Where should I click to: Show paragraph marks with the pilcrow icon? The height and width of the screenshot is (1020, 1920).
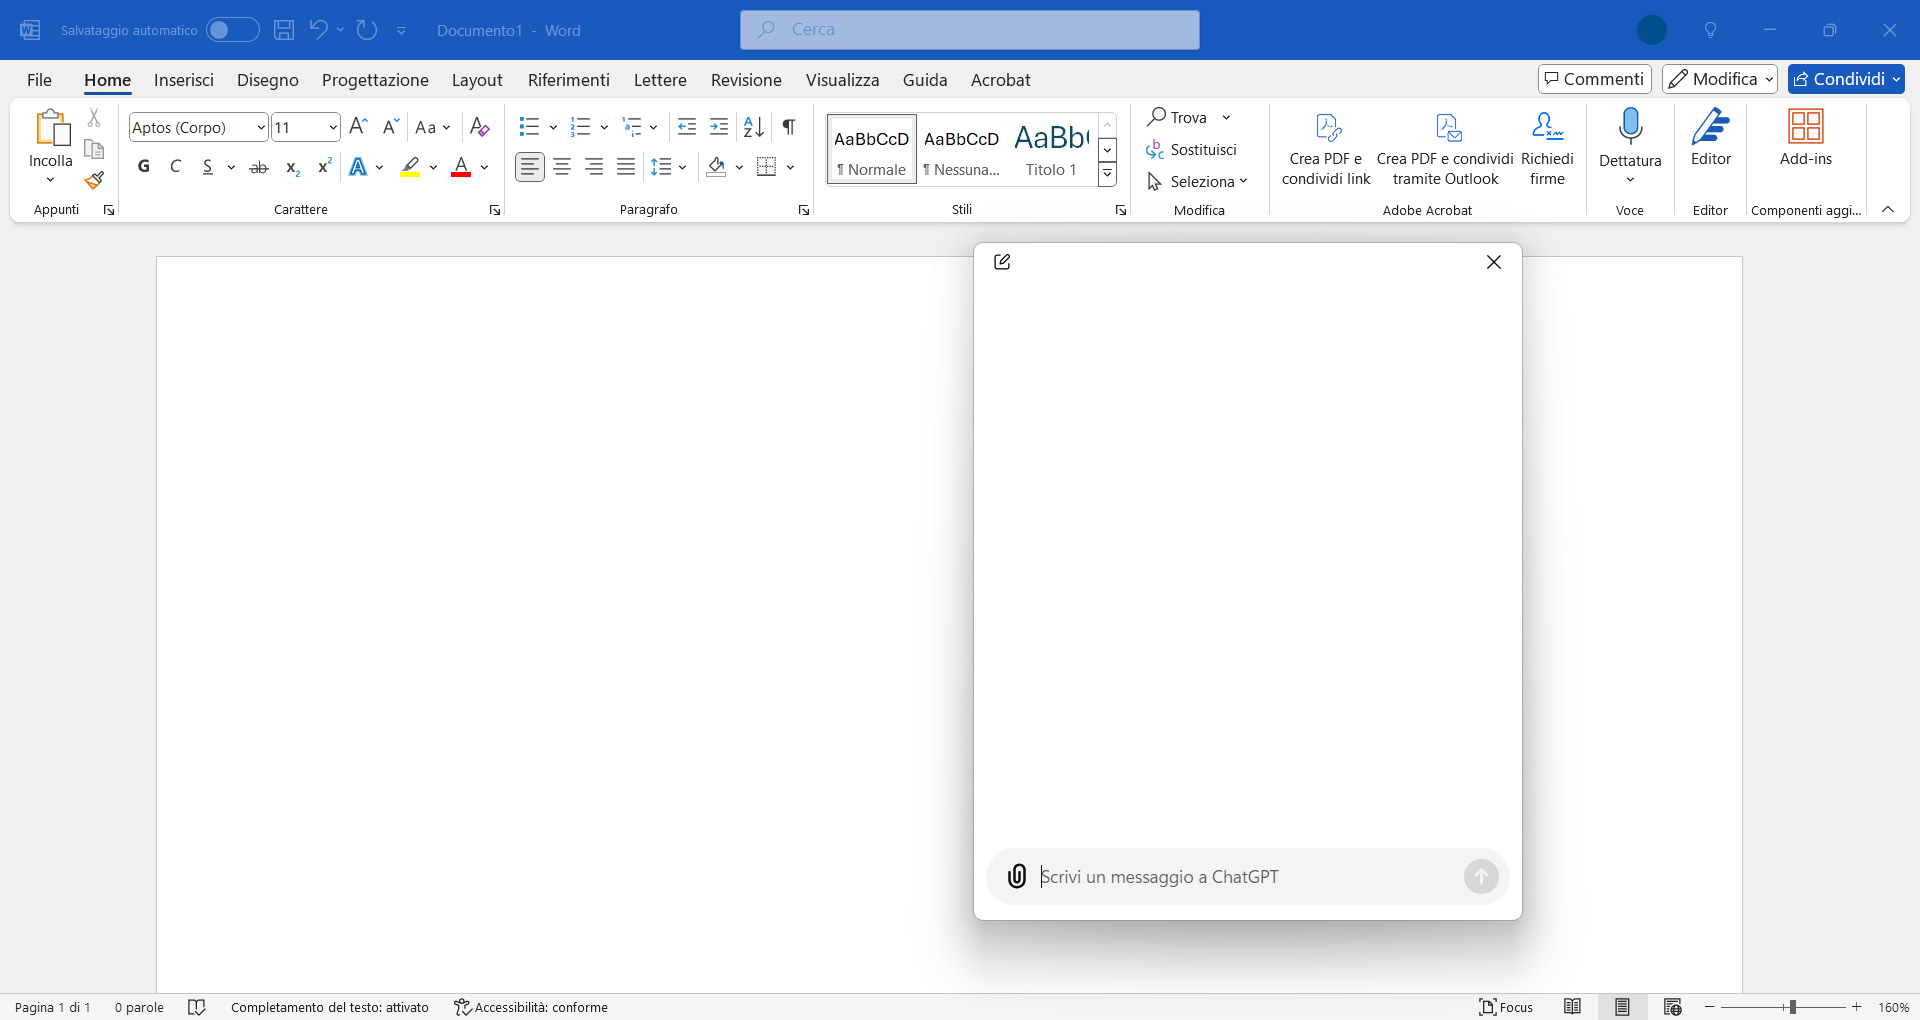click(789, 127)
